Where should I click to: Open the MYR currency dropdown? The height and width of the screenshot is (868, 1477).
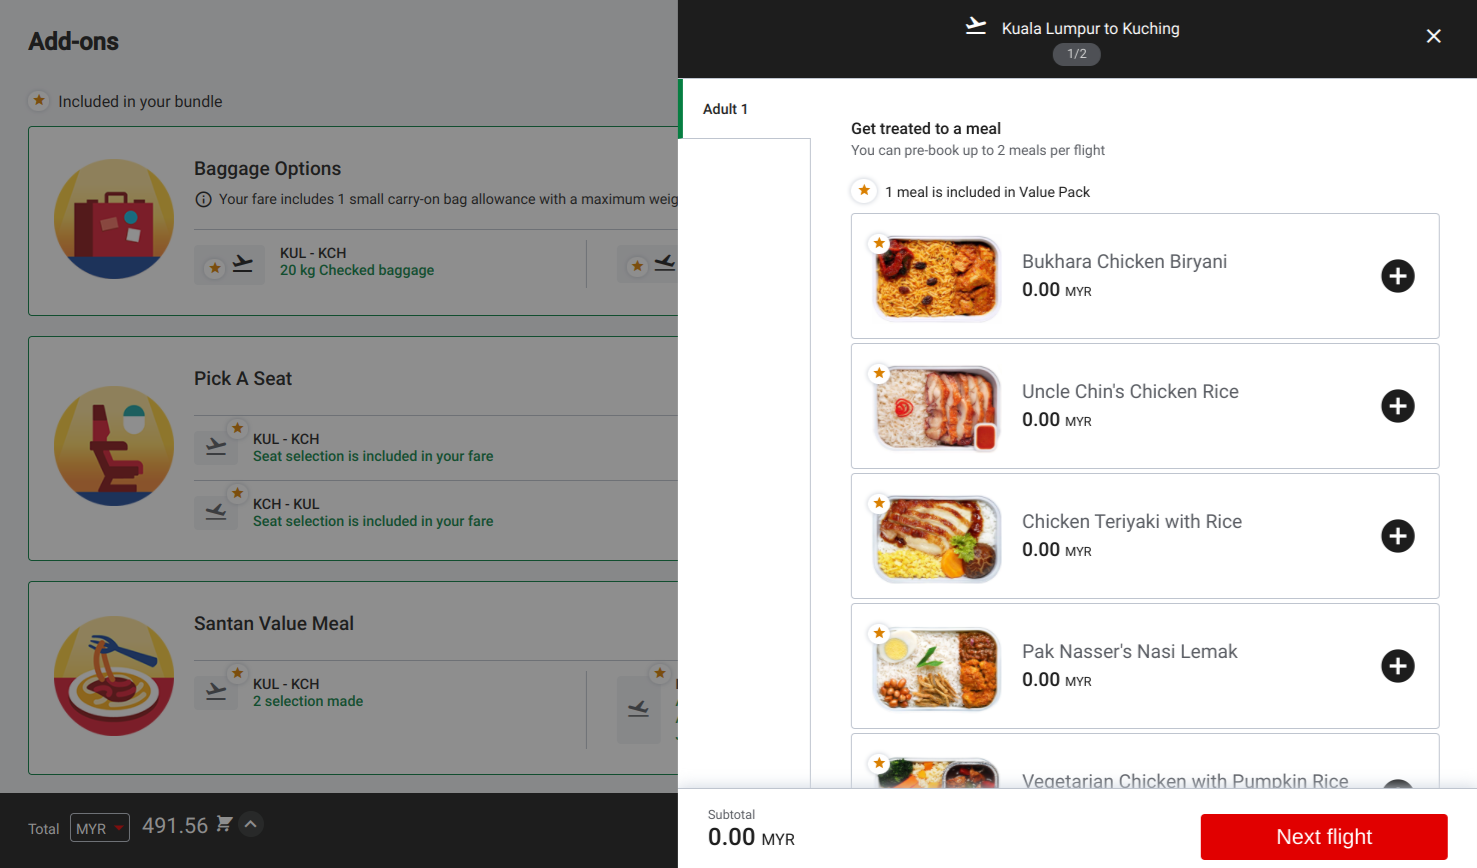click(99, 828)
